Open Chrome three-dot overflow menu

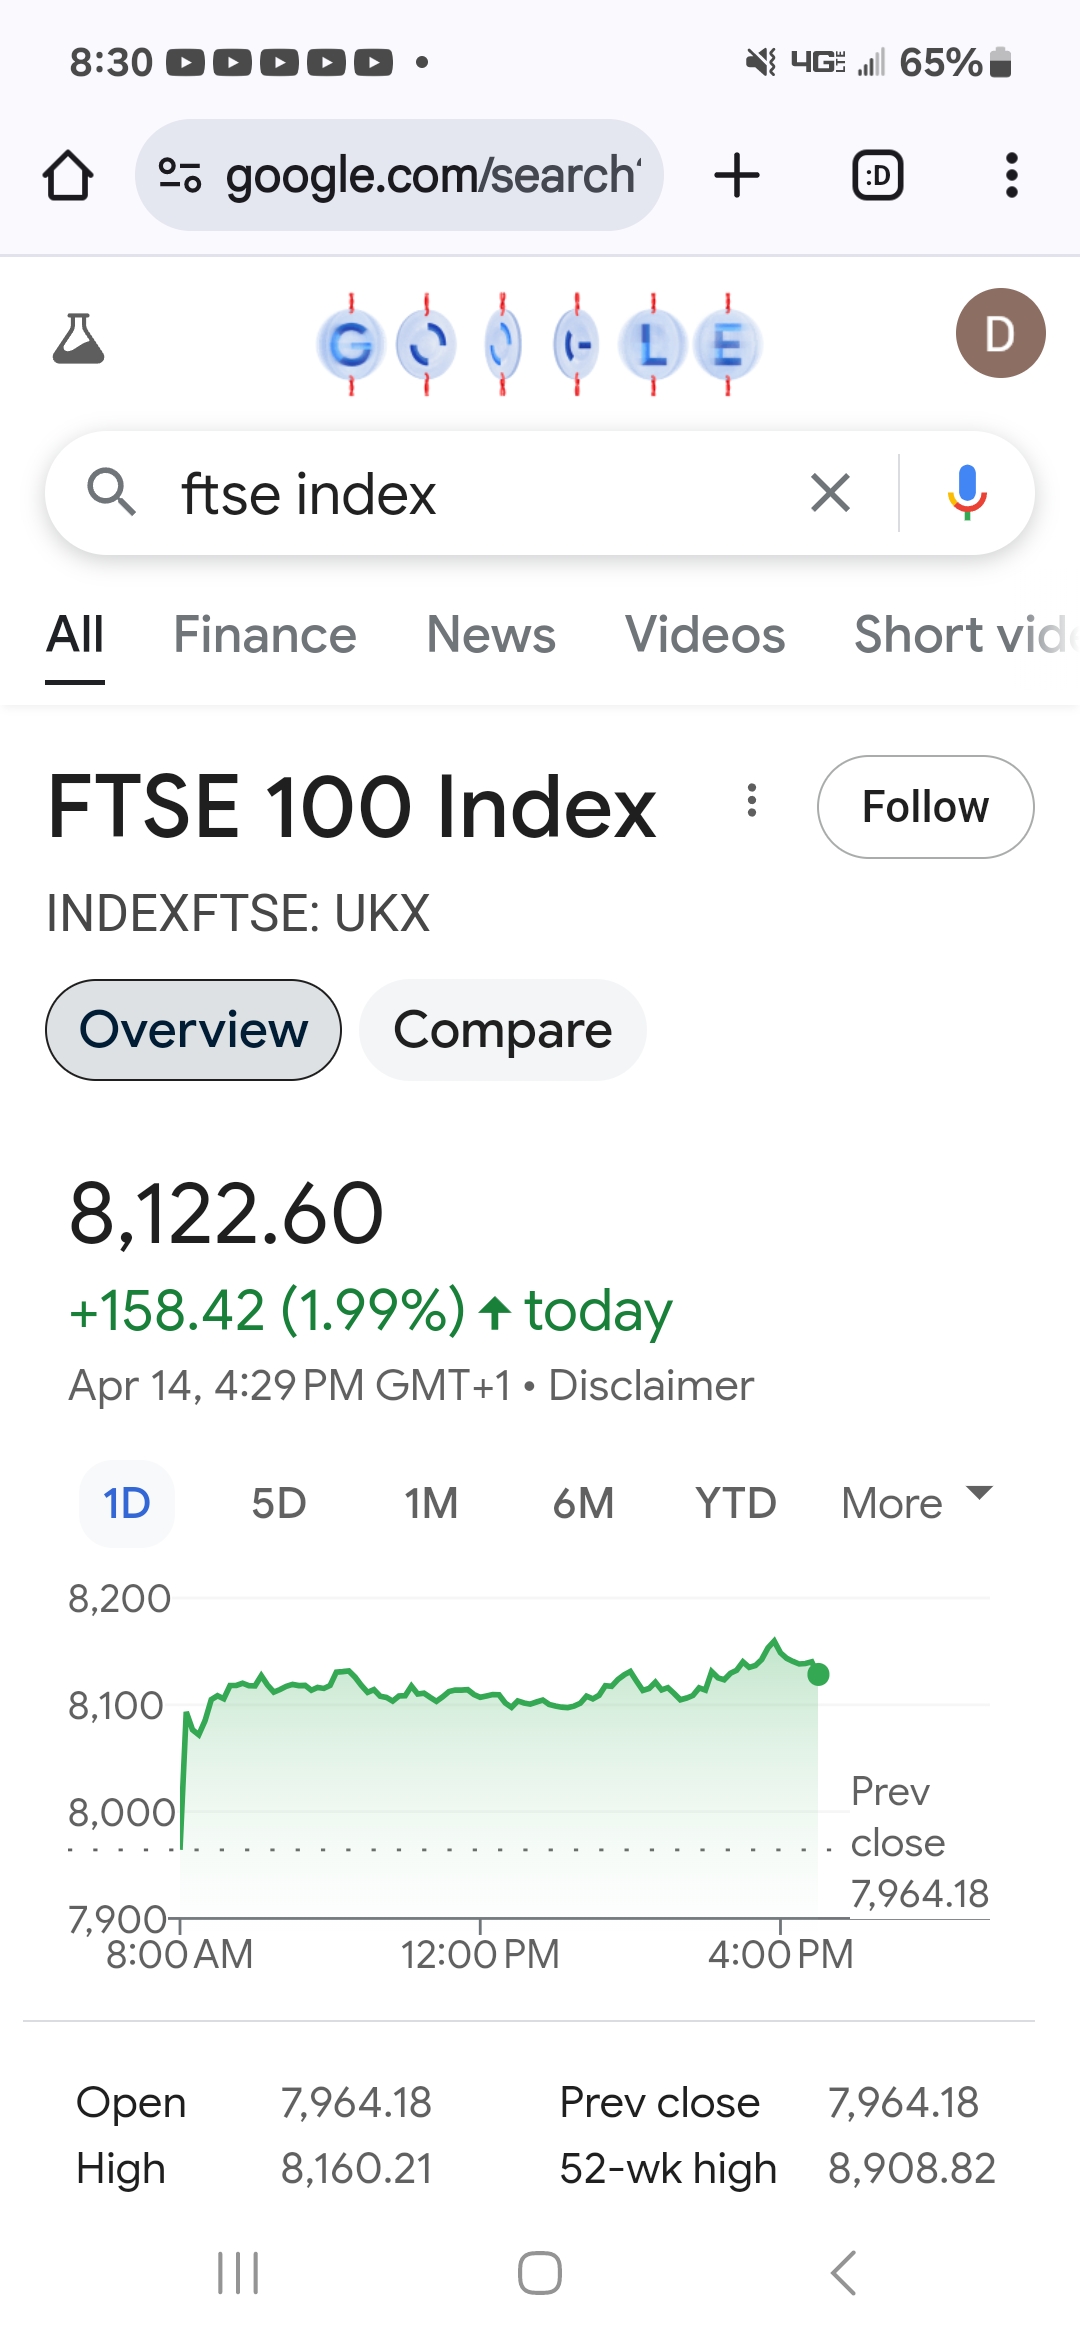(1011, 176)
